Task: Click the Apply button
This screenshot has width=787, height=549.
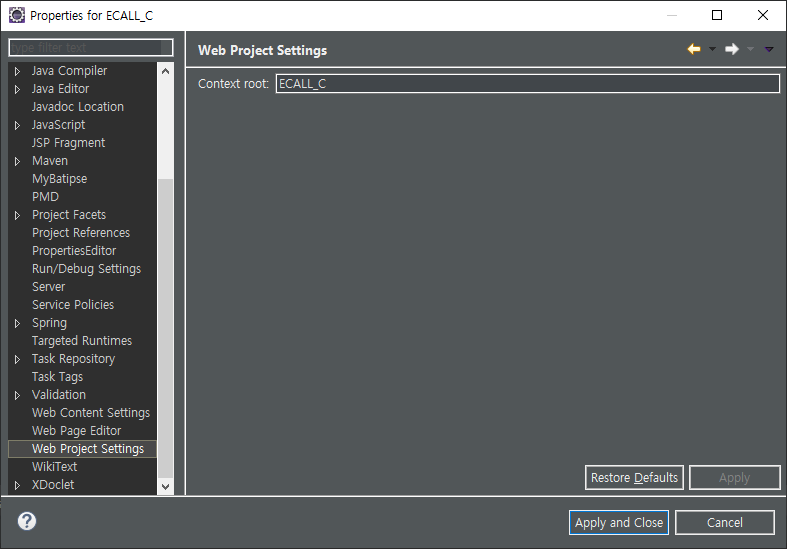Action: [x=734, y=478]
